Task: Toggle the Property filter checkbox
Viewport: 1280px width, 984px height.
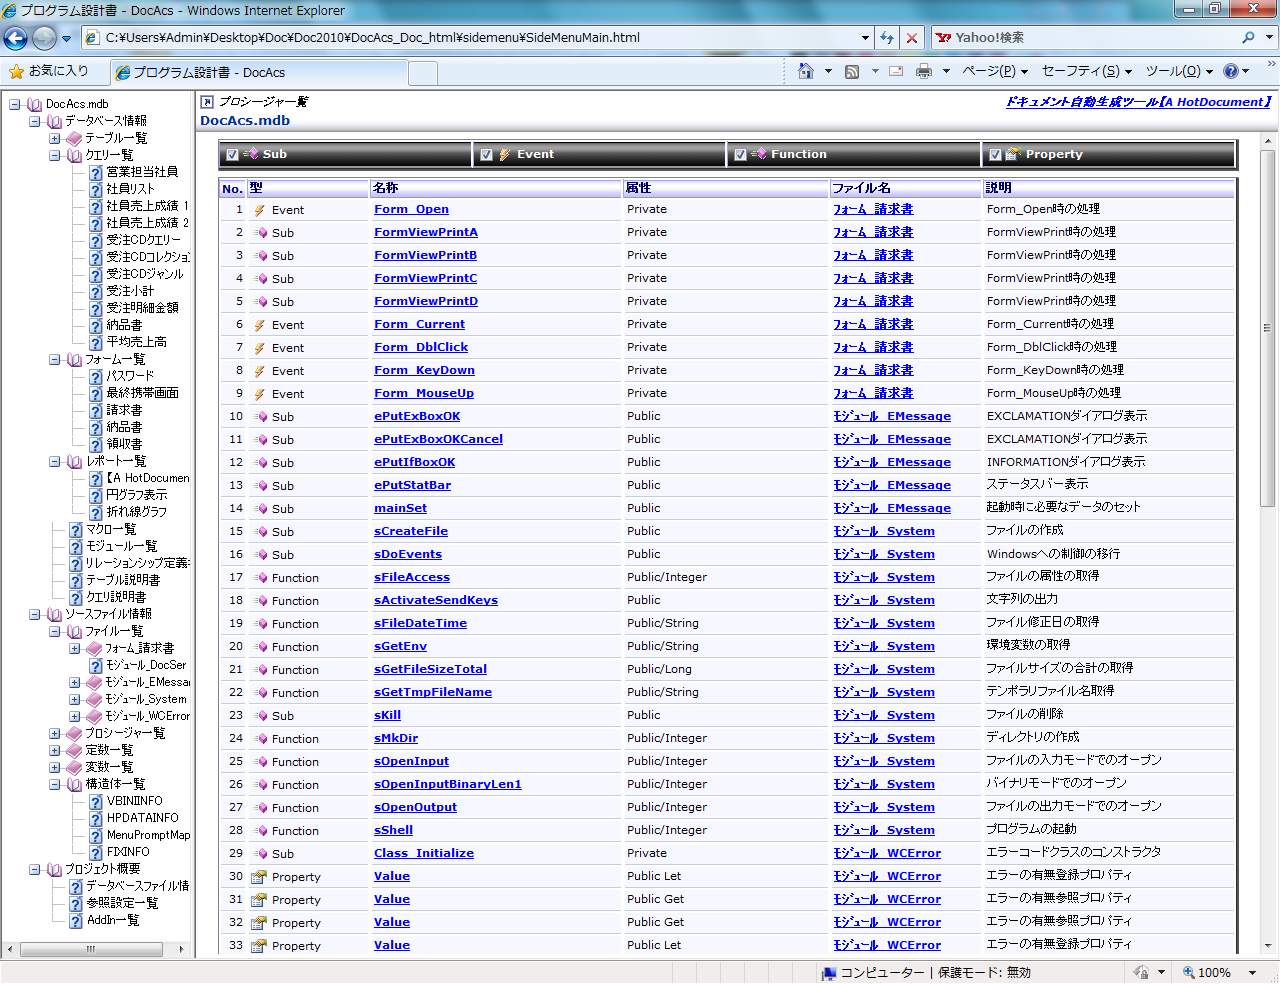Action: pyautogui.click(x=995, y=155)
